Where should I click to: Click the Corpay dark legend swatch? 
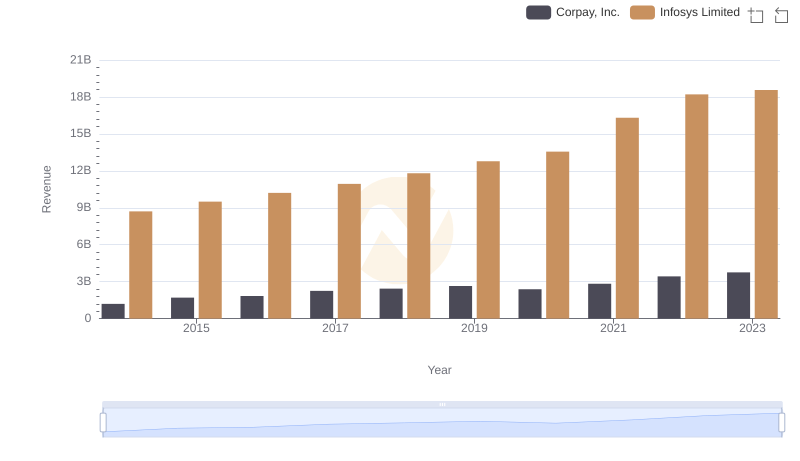click(x=538, y=12)
